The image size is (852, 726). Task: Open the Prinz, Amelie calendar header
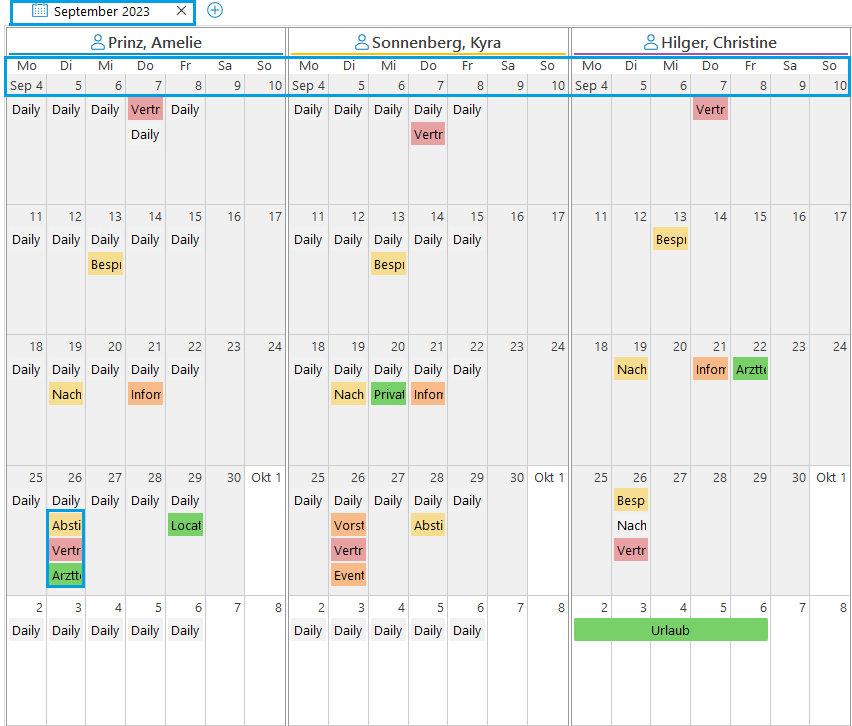tap(155, 43)
